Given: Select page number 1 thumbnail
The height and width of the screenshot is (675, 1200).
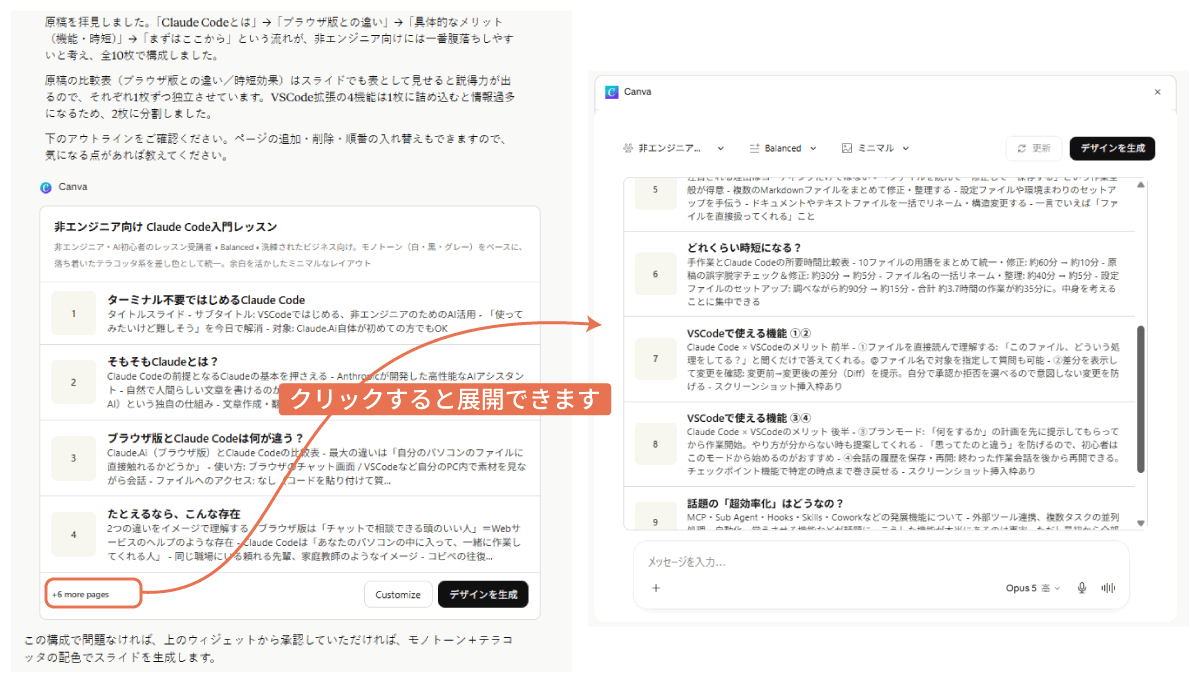Looking at the screenshot, I should 74,314.
